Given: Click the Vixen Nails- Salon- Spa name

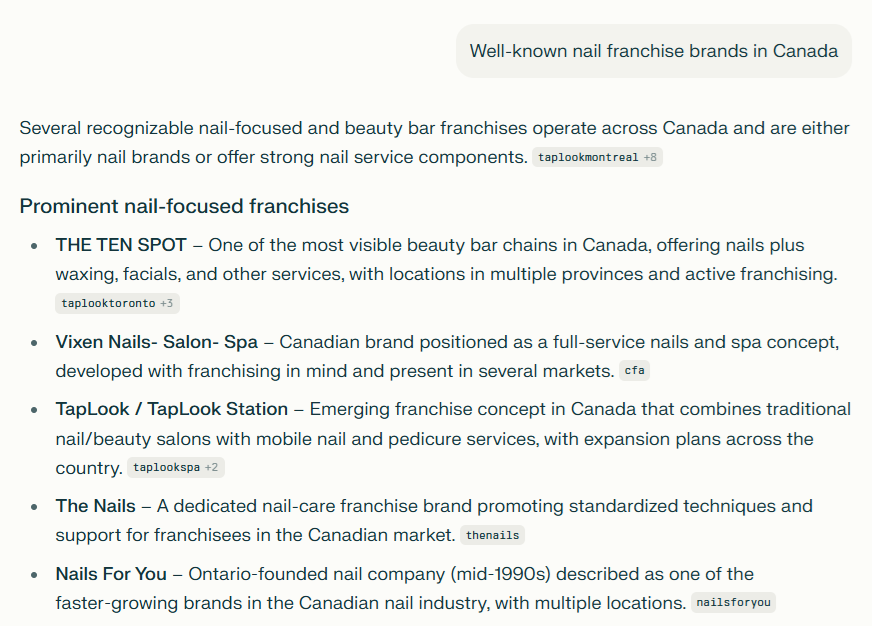Looking at the screenshot, I should click(x=156, y=342).
